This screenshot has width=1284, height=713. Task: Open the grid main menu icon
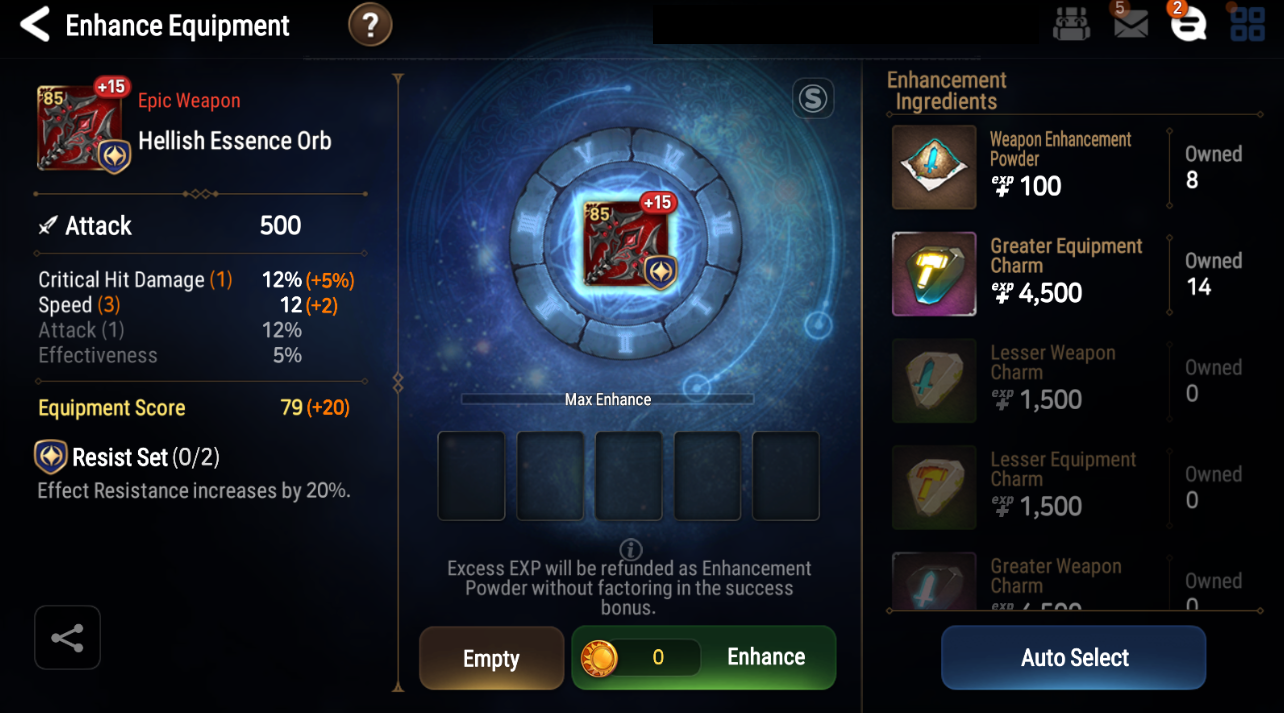1248,24
